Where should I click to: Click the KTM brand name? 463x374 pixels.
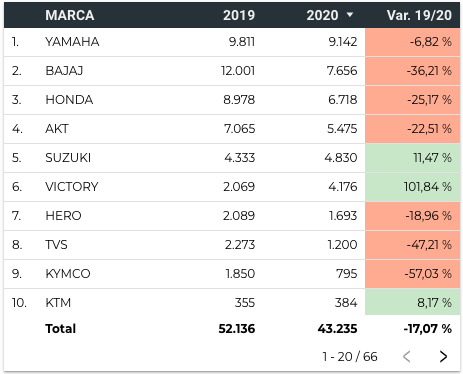pos(58,303)
